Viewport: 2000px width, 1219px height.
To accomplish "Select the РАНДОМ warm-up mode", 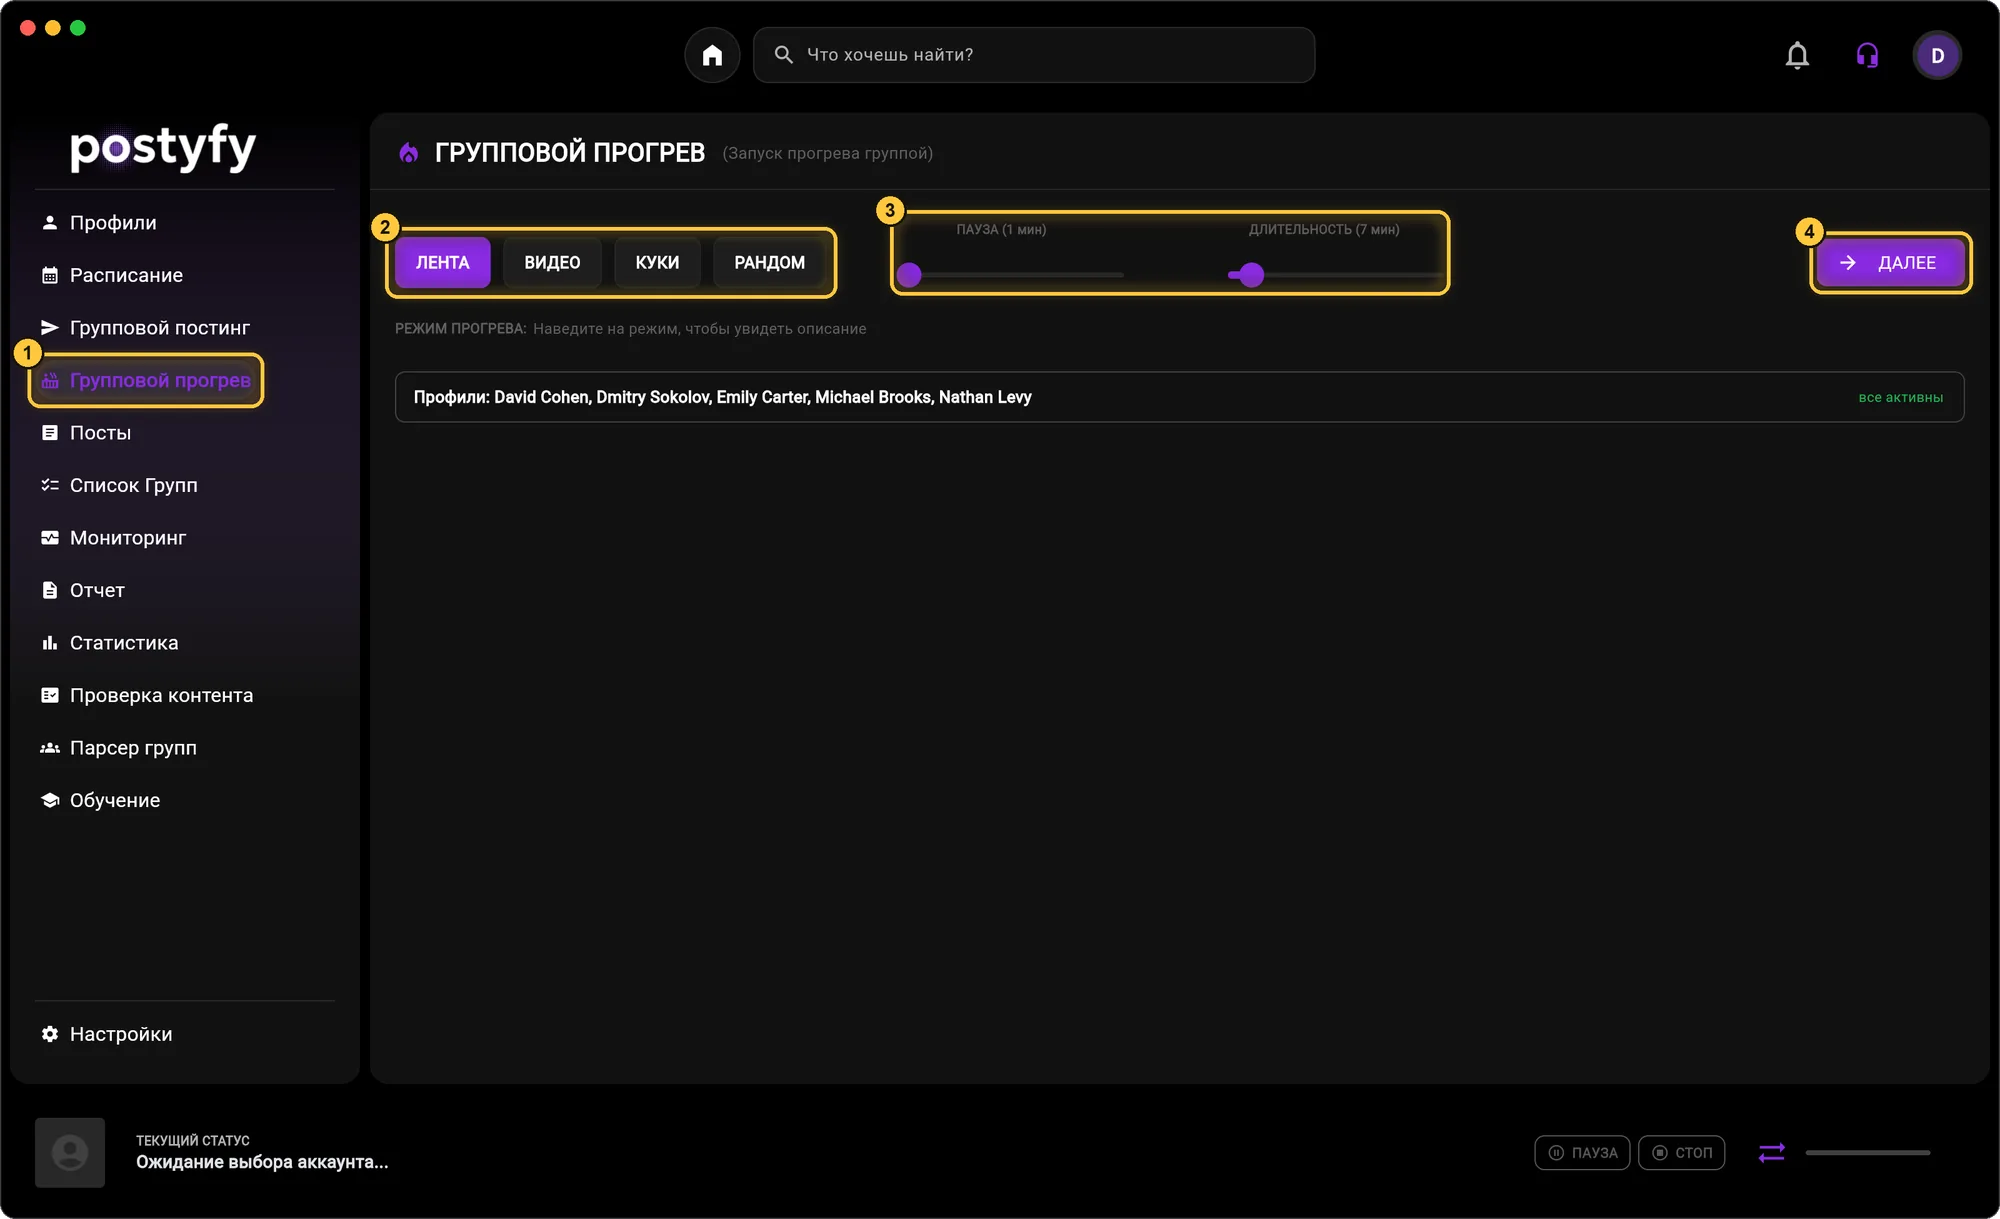I will pyautogui.click(x=769, y=263).
